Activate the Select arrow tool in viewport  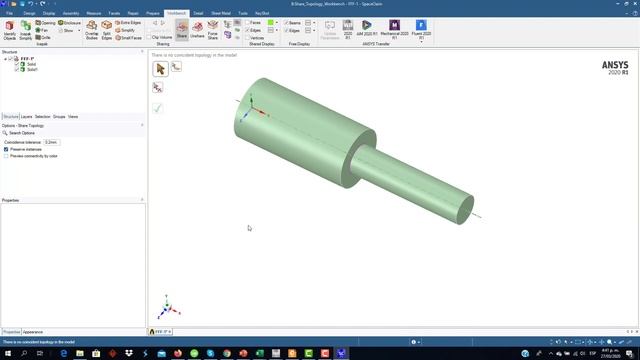(160, 69)
